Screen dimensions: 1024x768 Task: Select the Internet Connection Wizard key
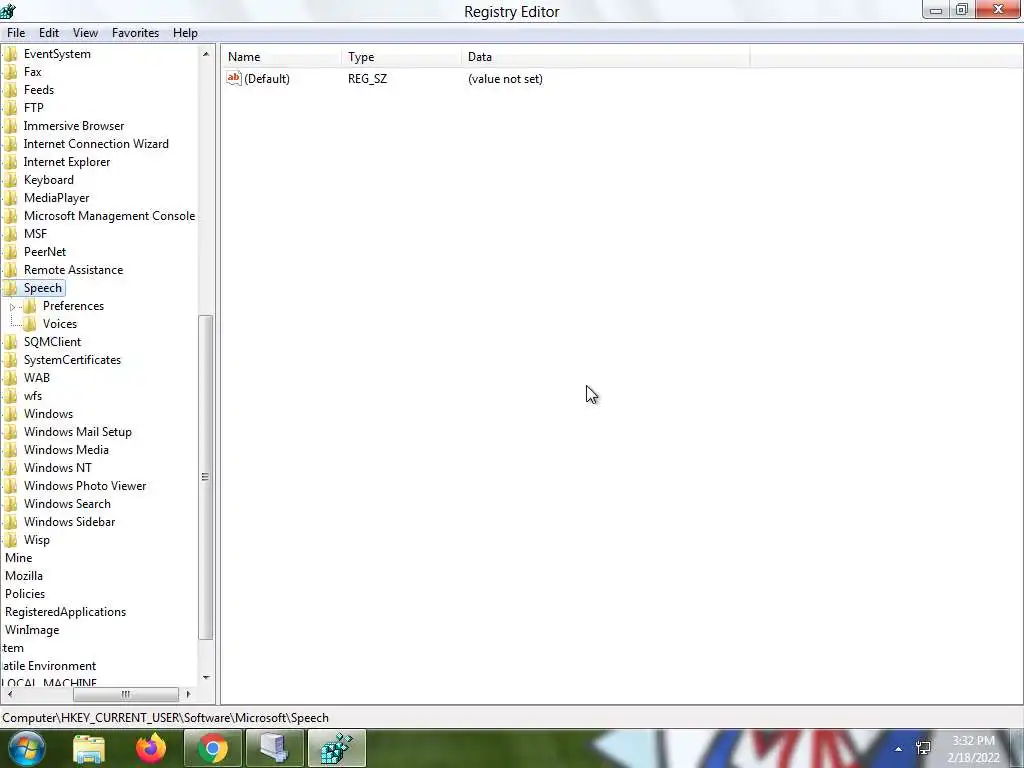[96, 144]
